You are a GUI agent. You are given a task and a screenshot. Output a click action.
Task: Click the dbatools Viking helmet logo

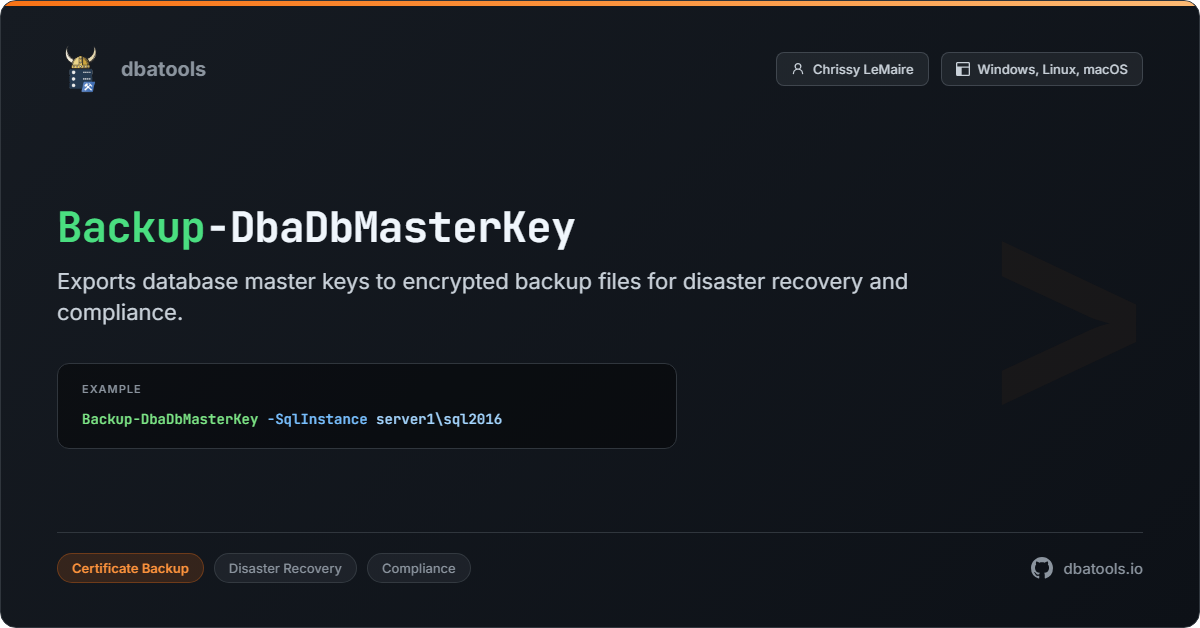pyautogui.click(x=80, y=69)
